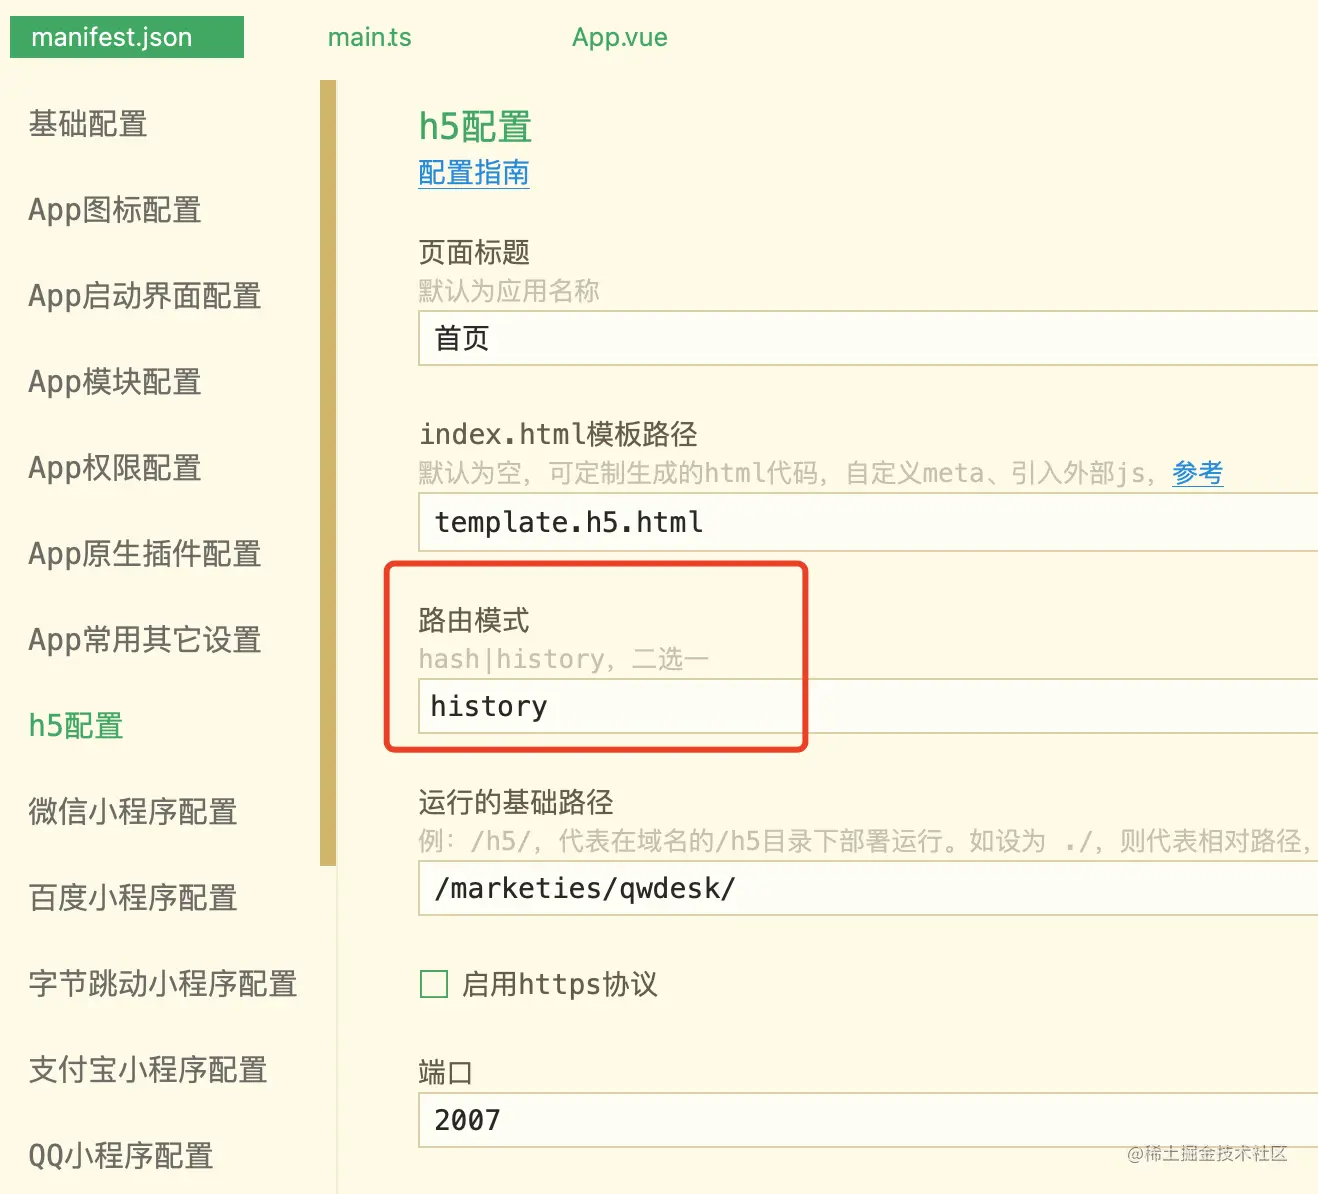Viewport: 1318px width, 1194px height.
Task: Enable the 启用https协议 checkbox
Action: coord(434,984)
